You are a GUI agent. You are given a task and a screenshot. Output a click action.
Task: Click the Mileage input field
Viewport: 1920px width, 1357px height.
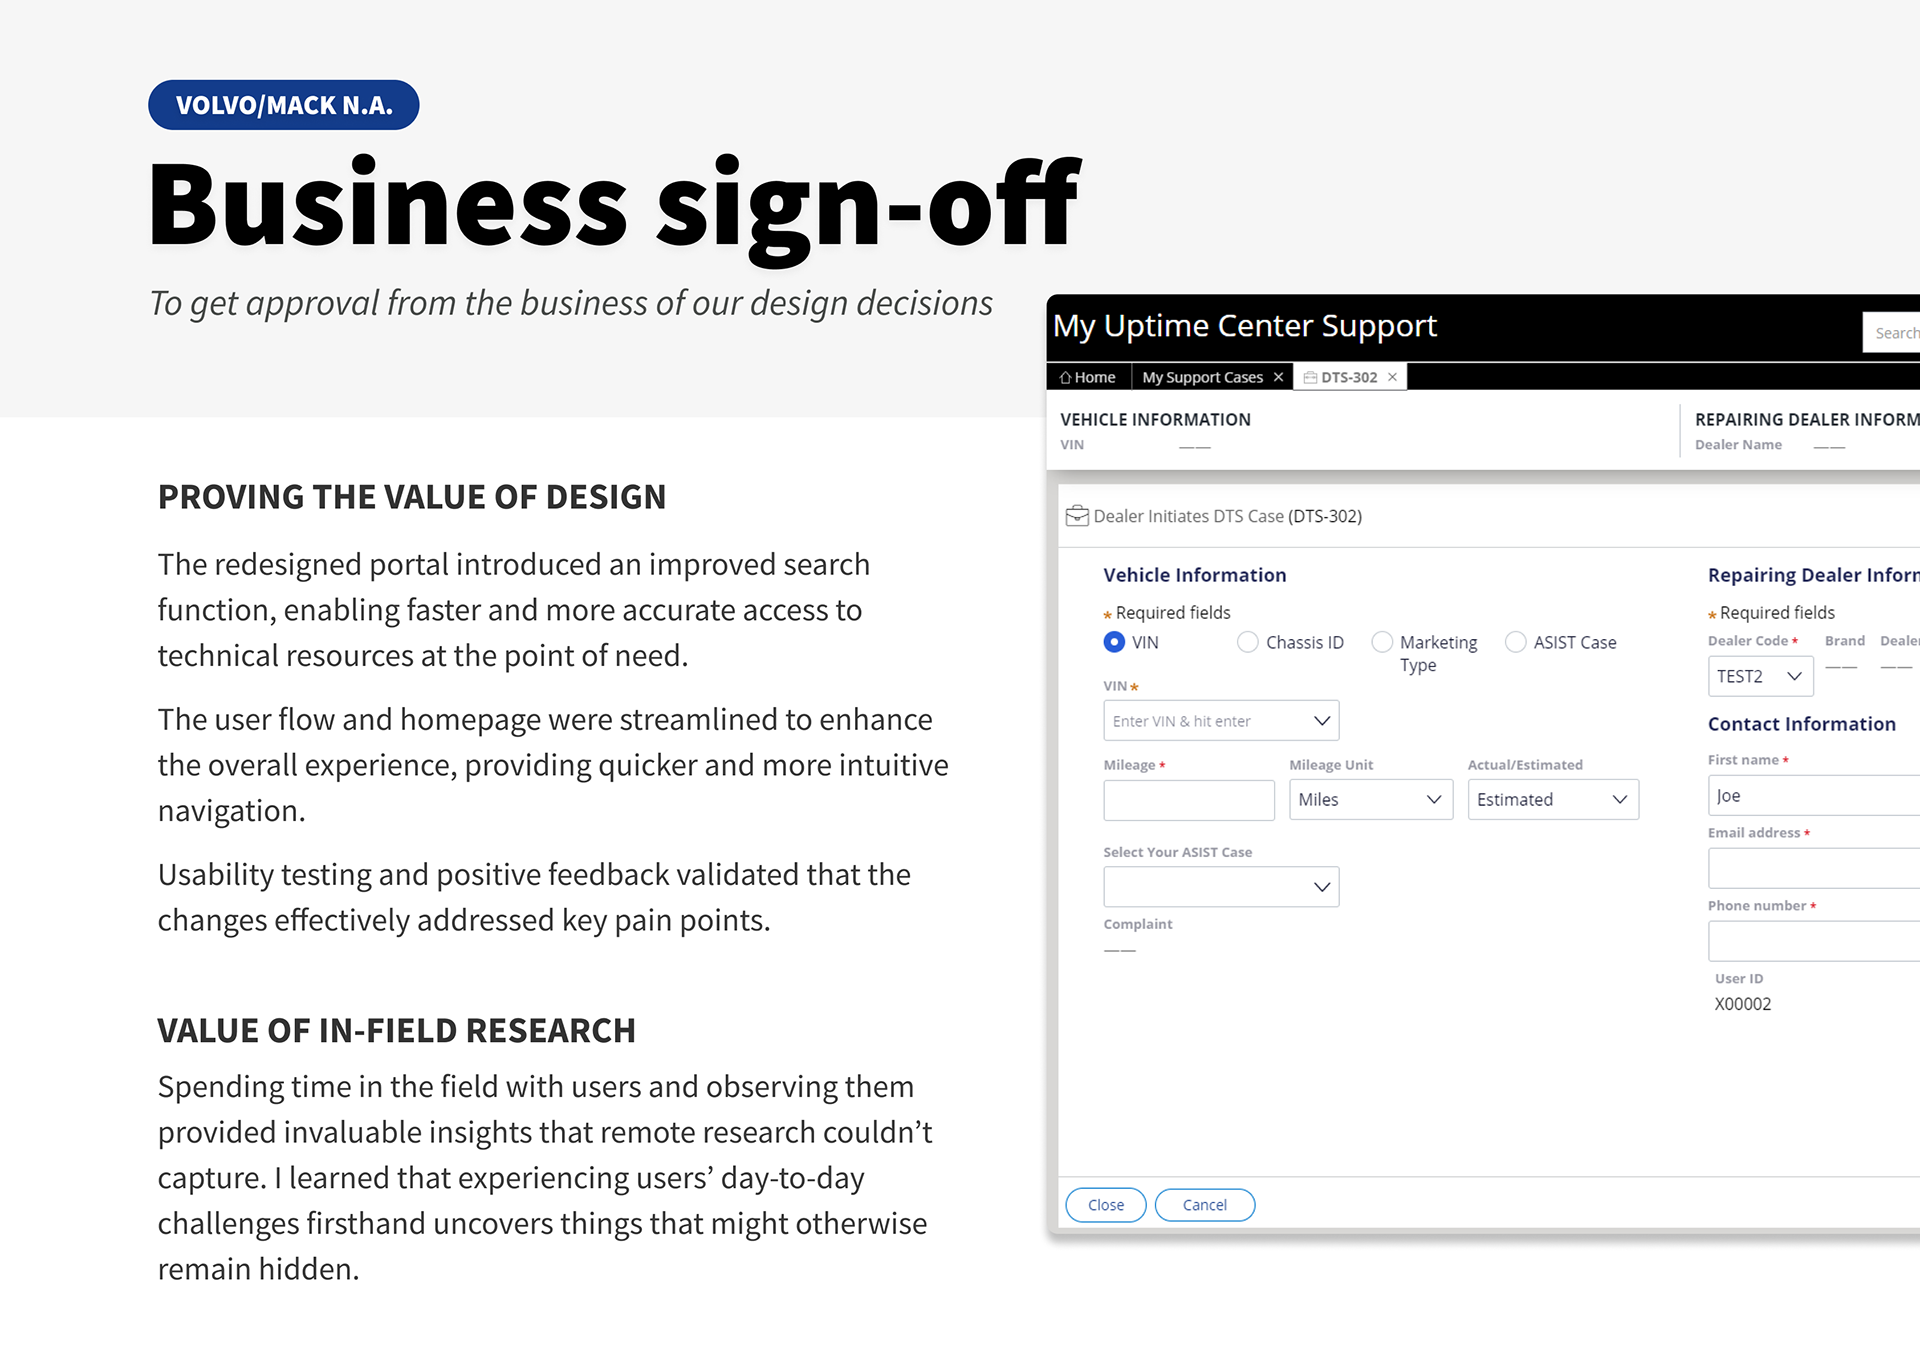[x=1188, y=800]
